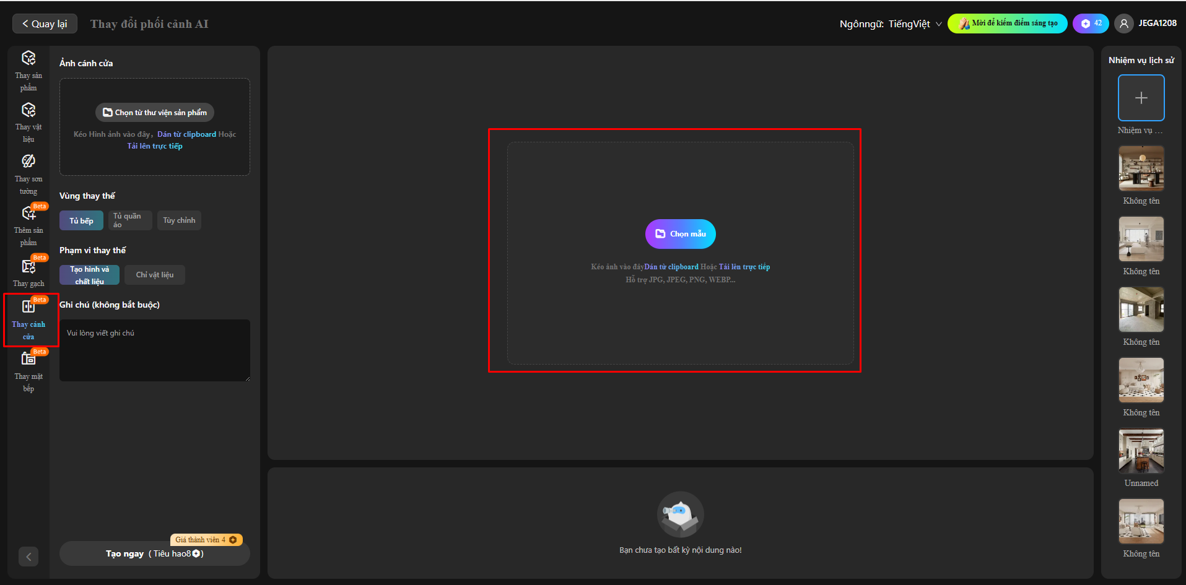1186x585 pixels.
Task: Open fourth Không tên history thumbnail
Action: (x=1141, y=380)
